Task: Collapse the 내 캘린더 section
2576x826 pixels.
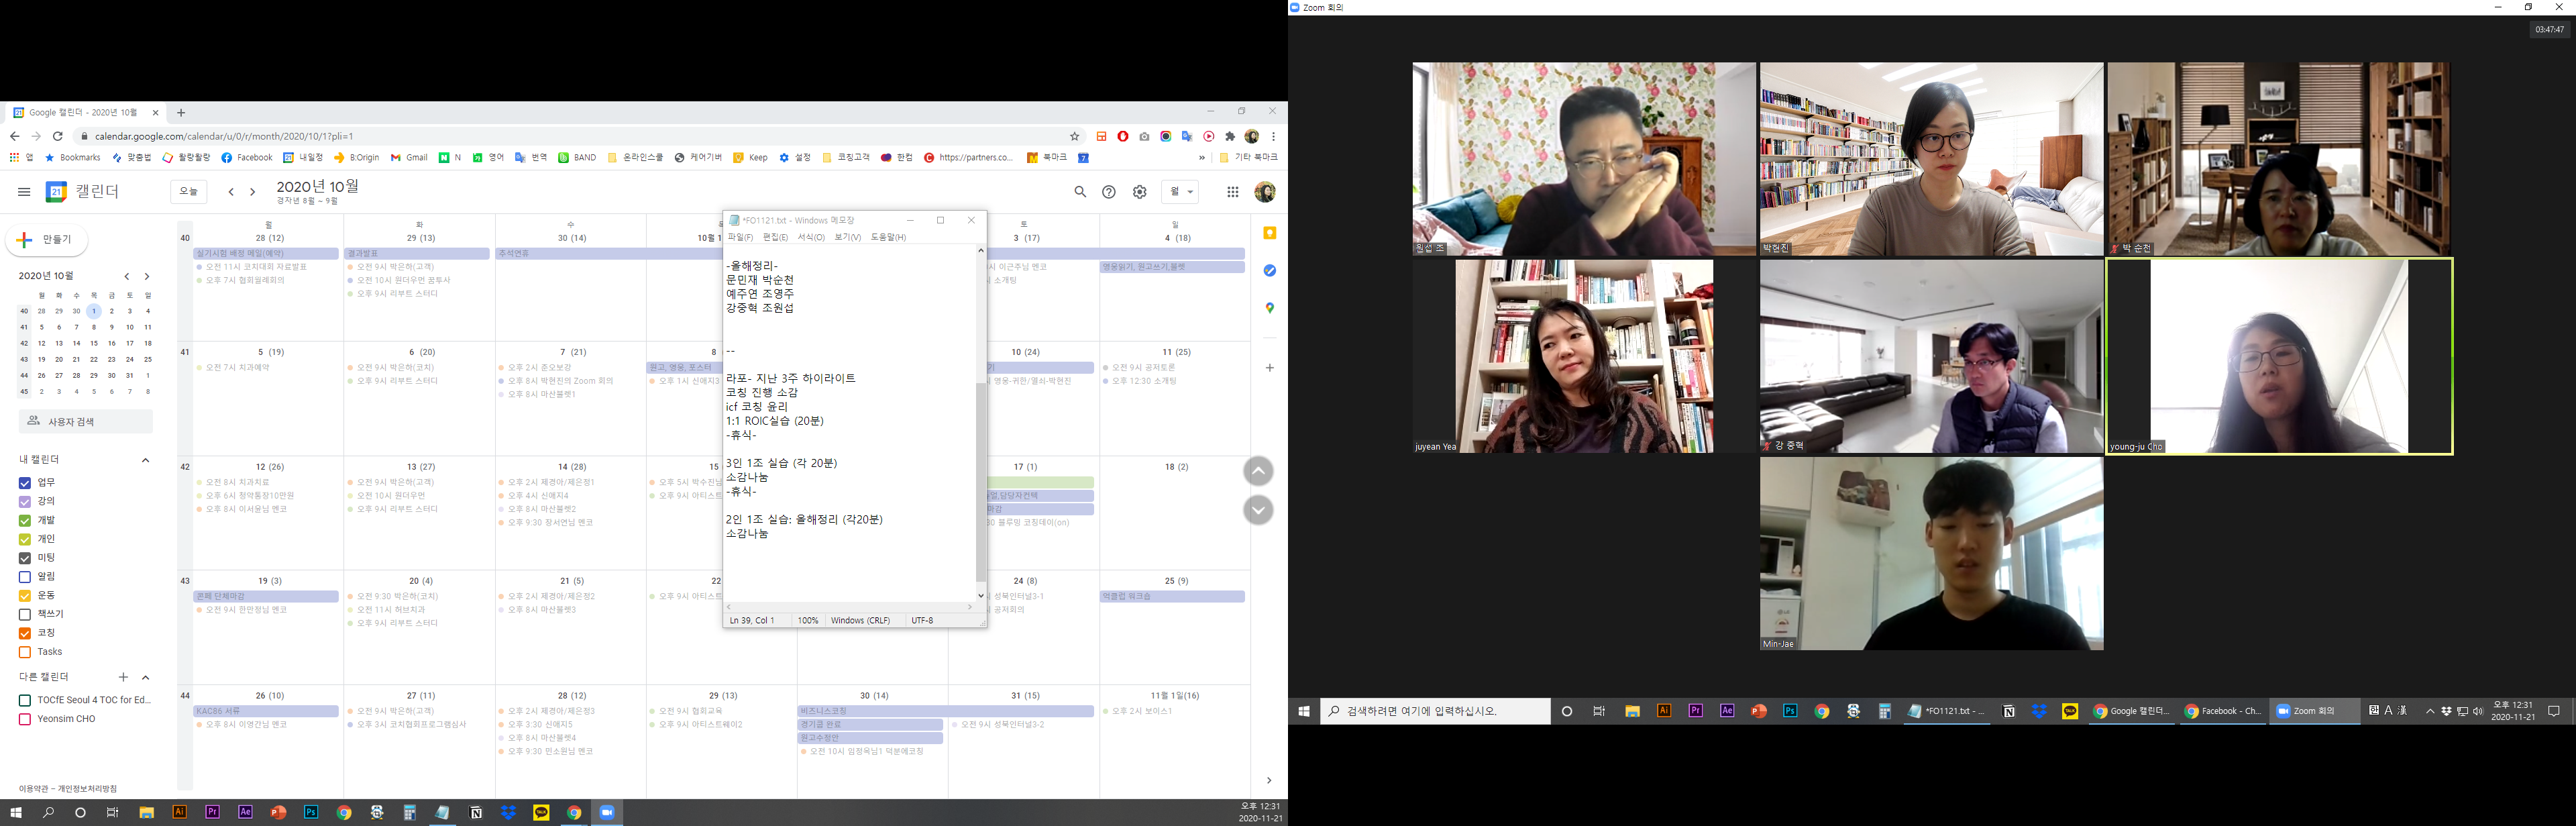Action: (x=145, y=460)
